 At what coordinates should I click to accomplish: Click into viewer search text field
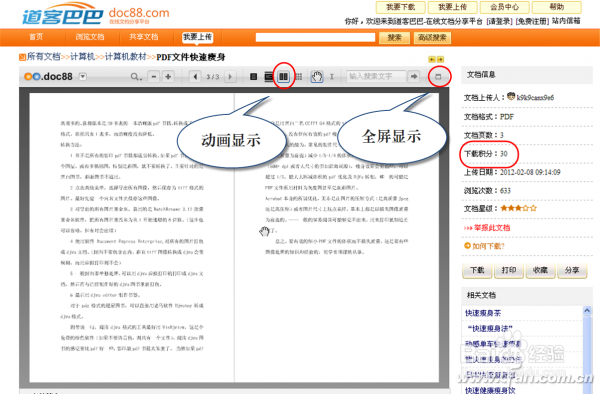coord(376,77)
